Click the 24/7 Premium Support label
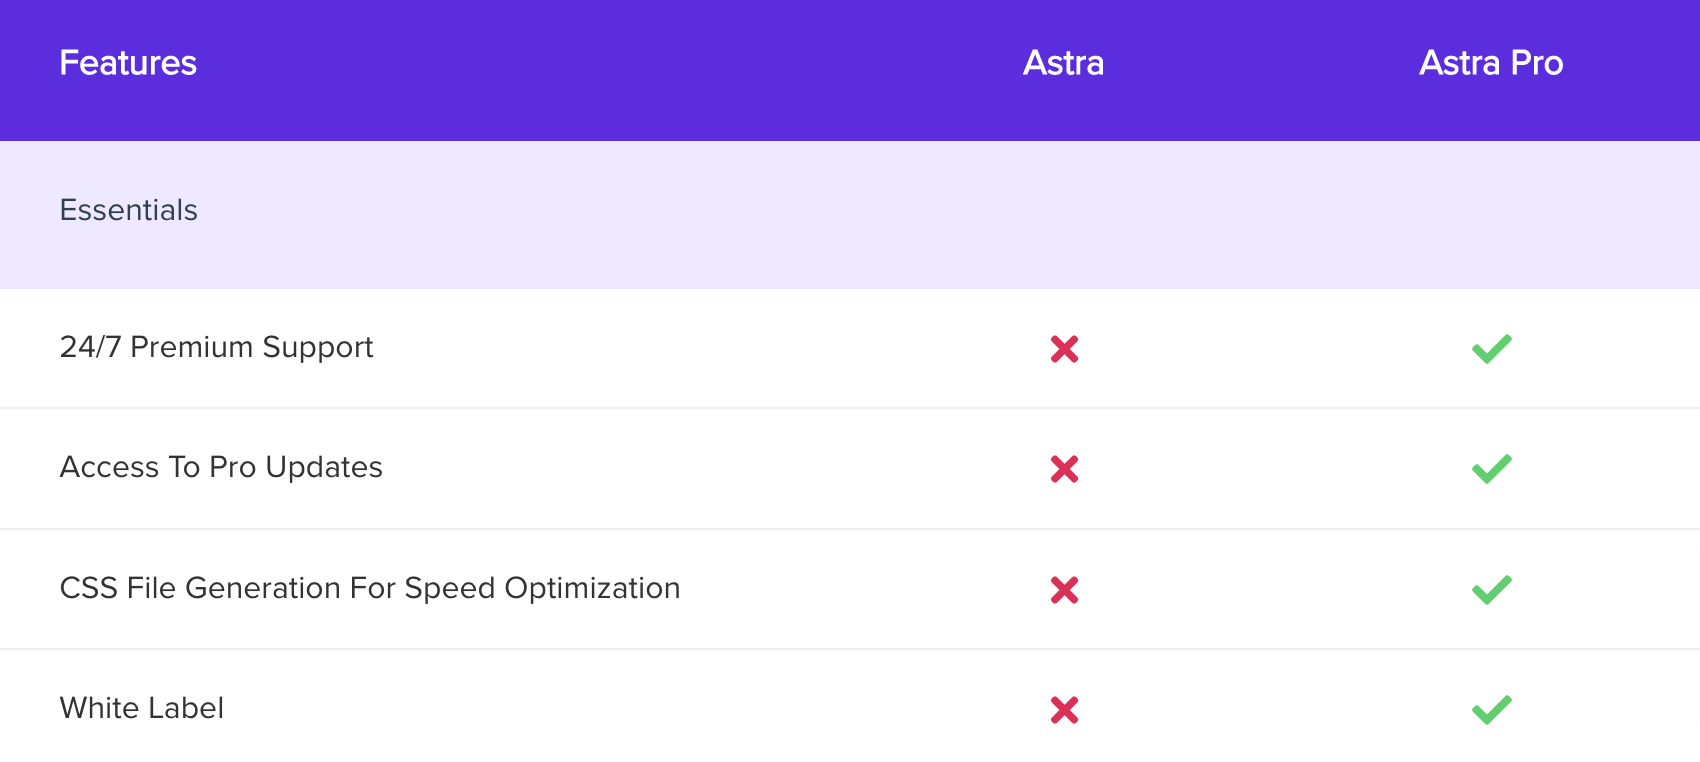 216,347
